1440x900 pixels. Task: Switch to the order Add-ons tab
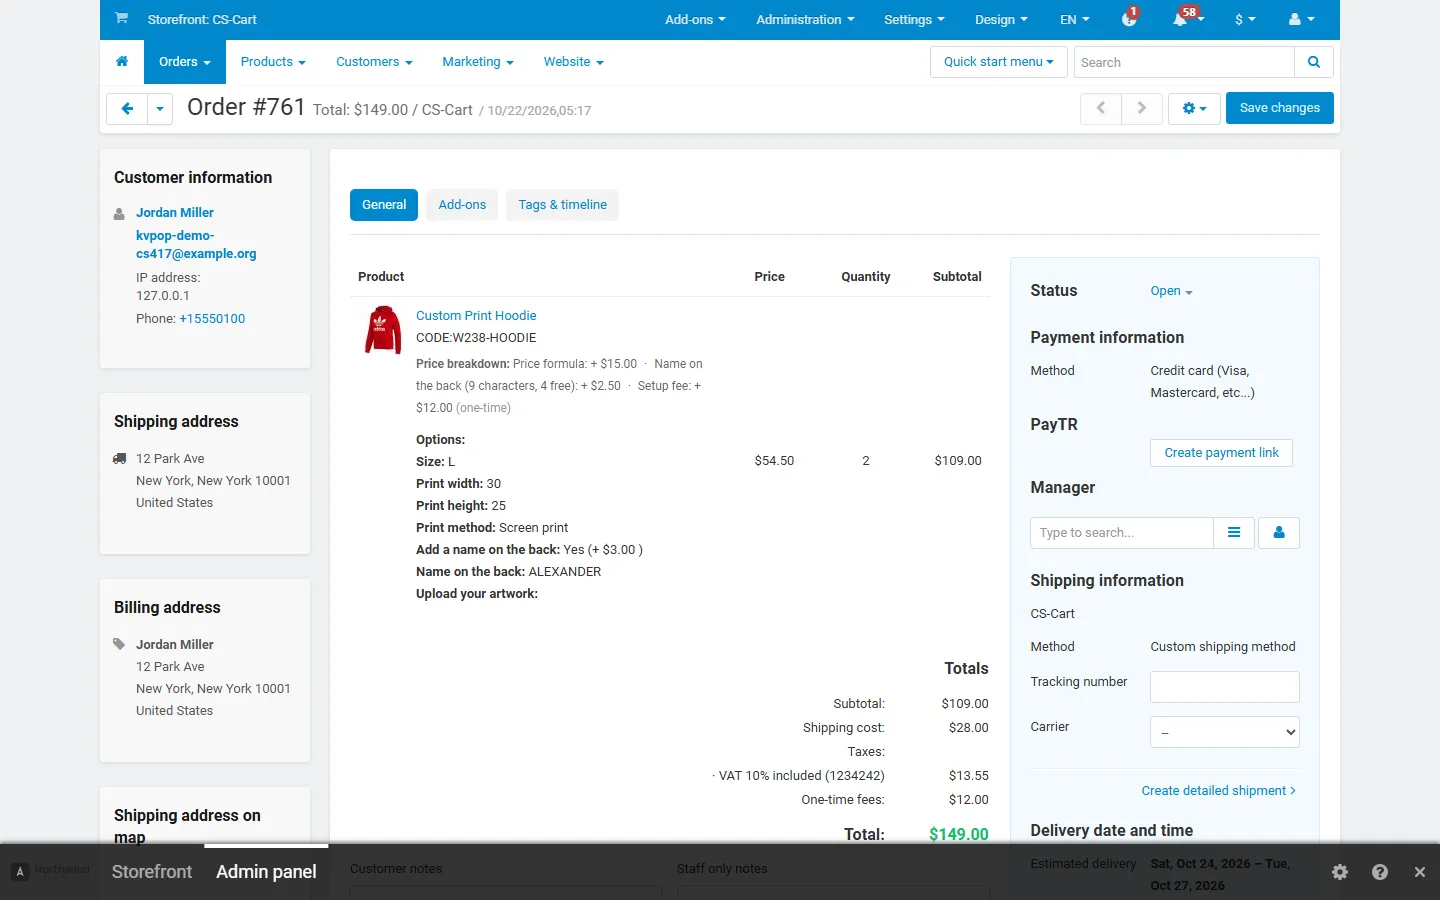(462, 205)
